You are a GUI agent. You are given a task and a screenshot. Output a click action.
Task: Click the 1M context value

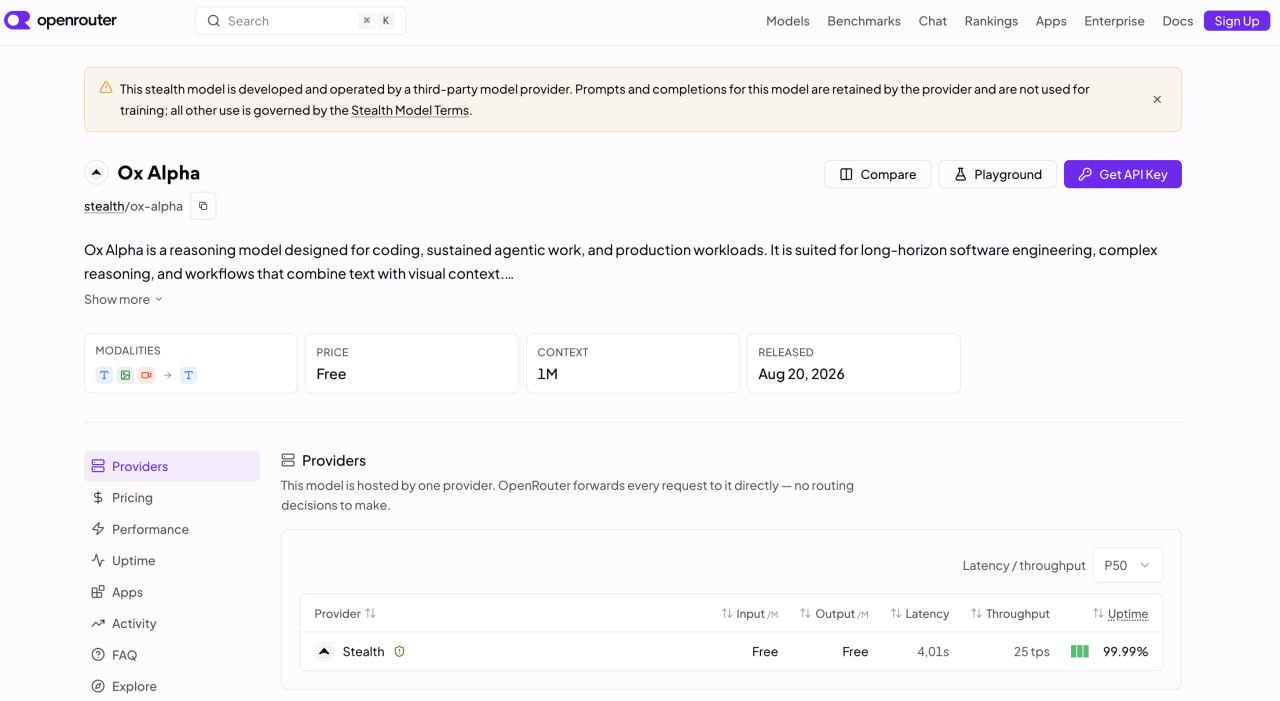[547, 374]
